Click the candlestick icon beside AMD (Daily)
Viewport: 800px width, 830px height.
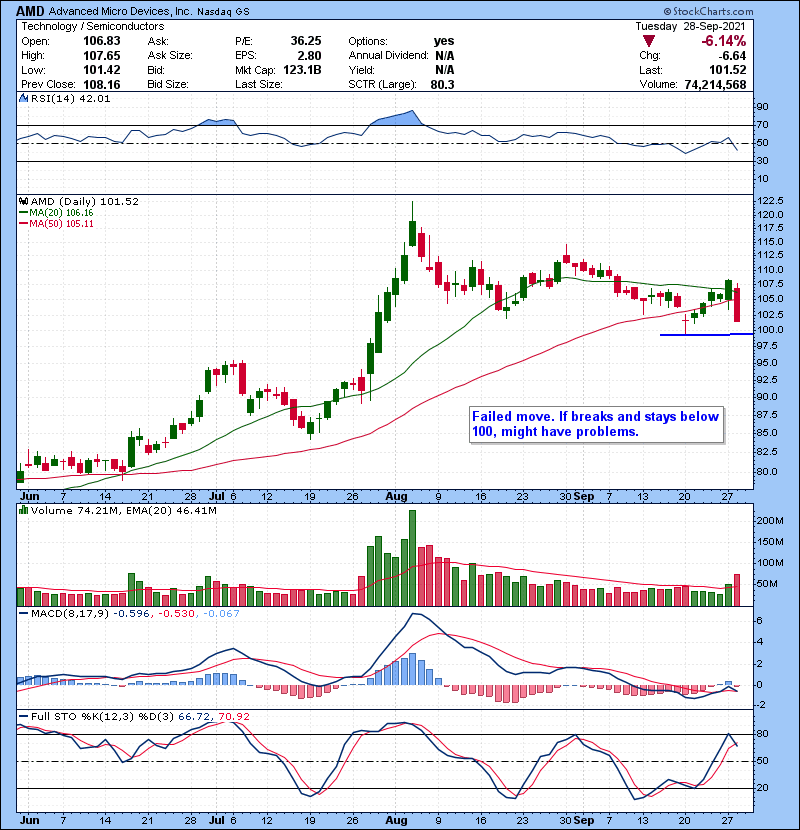click(x=23, y=202)
